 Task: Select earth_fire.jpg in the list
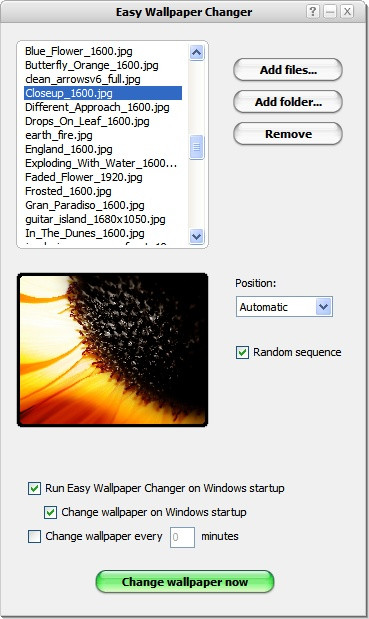tap(103, 135)
